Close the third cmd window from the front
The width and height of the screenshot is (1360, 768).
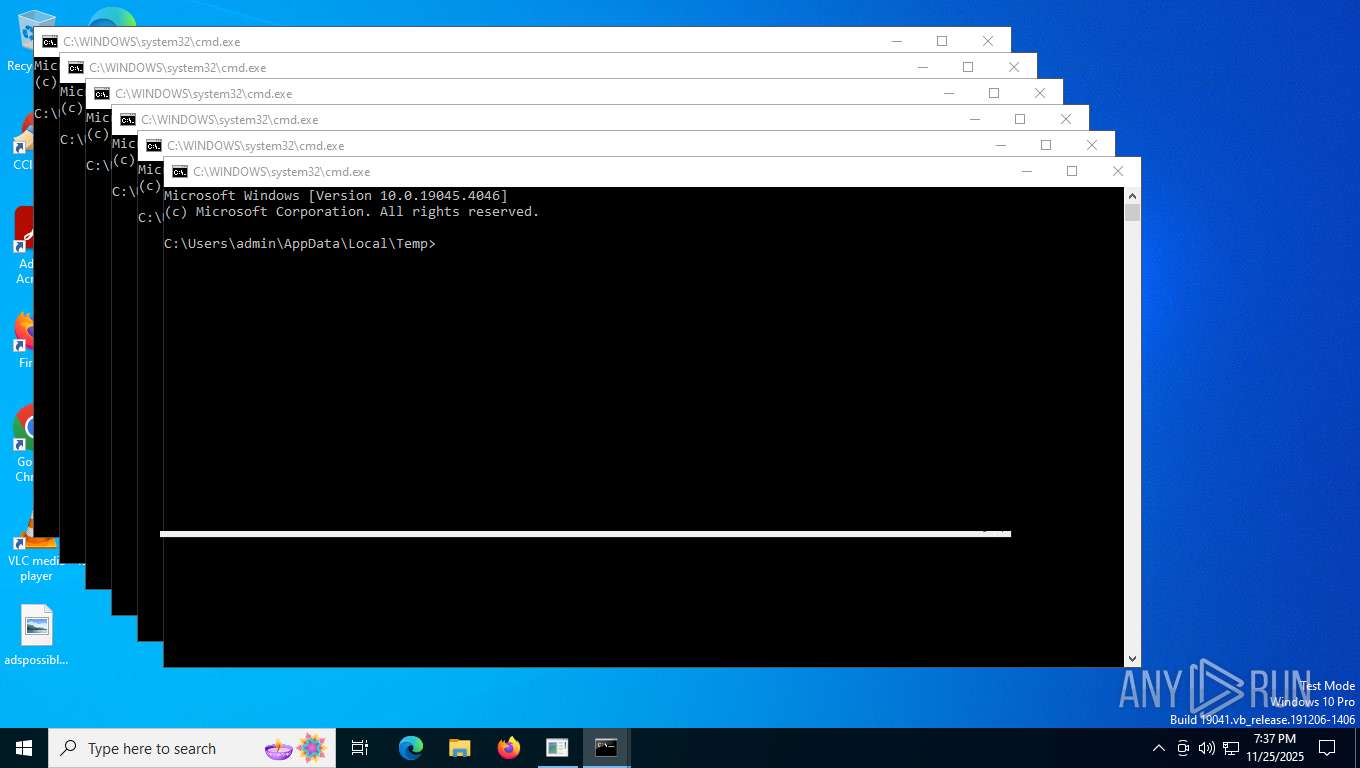(1066, 120)
